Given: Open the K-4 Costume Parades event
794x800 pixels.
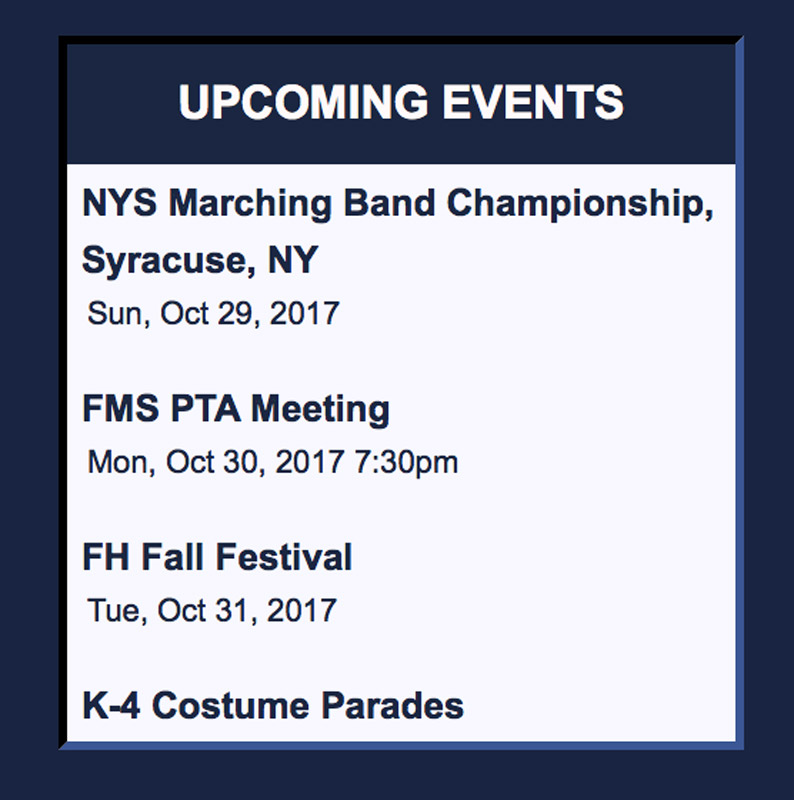Looking at the screenshot, I should pos(273,706).
